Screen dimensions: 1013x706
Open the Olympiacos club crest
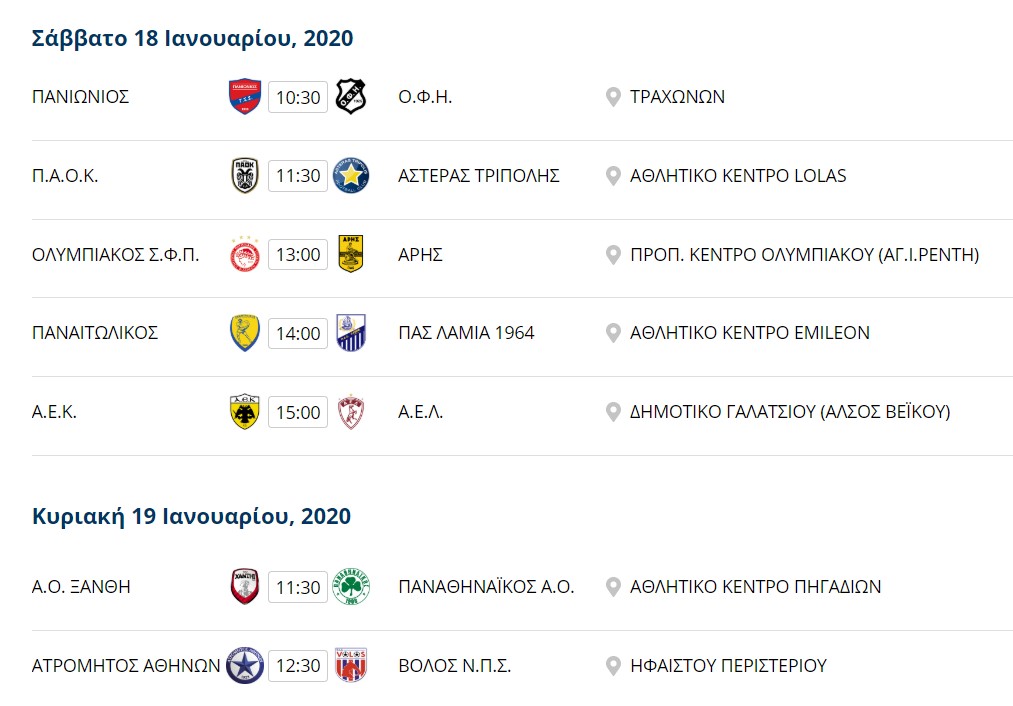[x=245, y=254]
